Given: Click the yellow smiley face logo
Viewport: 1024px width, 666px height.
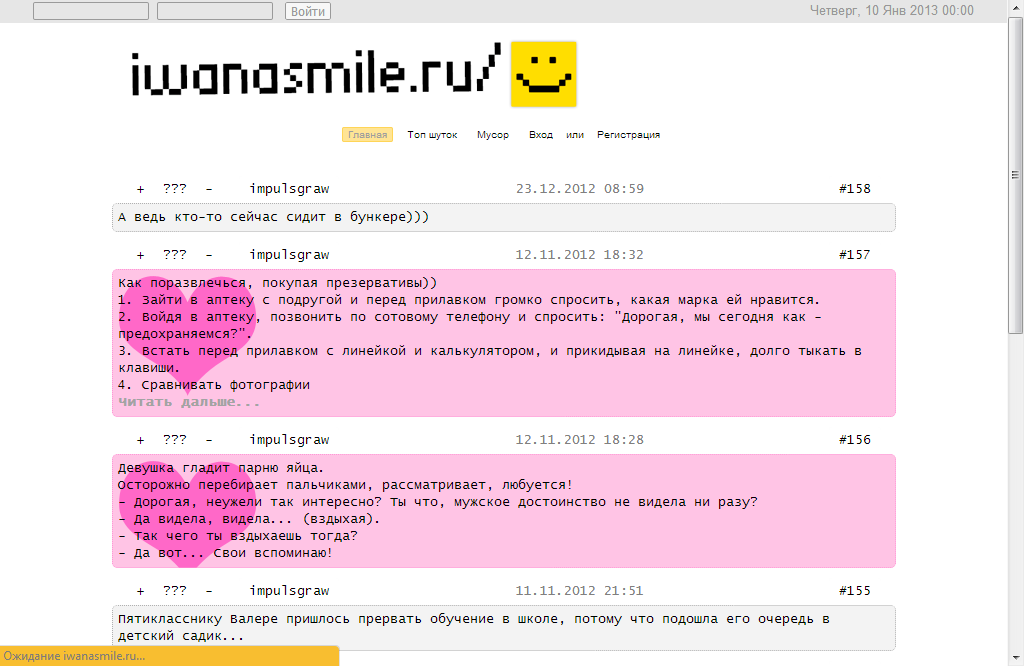Looking at the screenshot, I should pyautogui.click(x=543, y=74).
